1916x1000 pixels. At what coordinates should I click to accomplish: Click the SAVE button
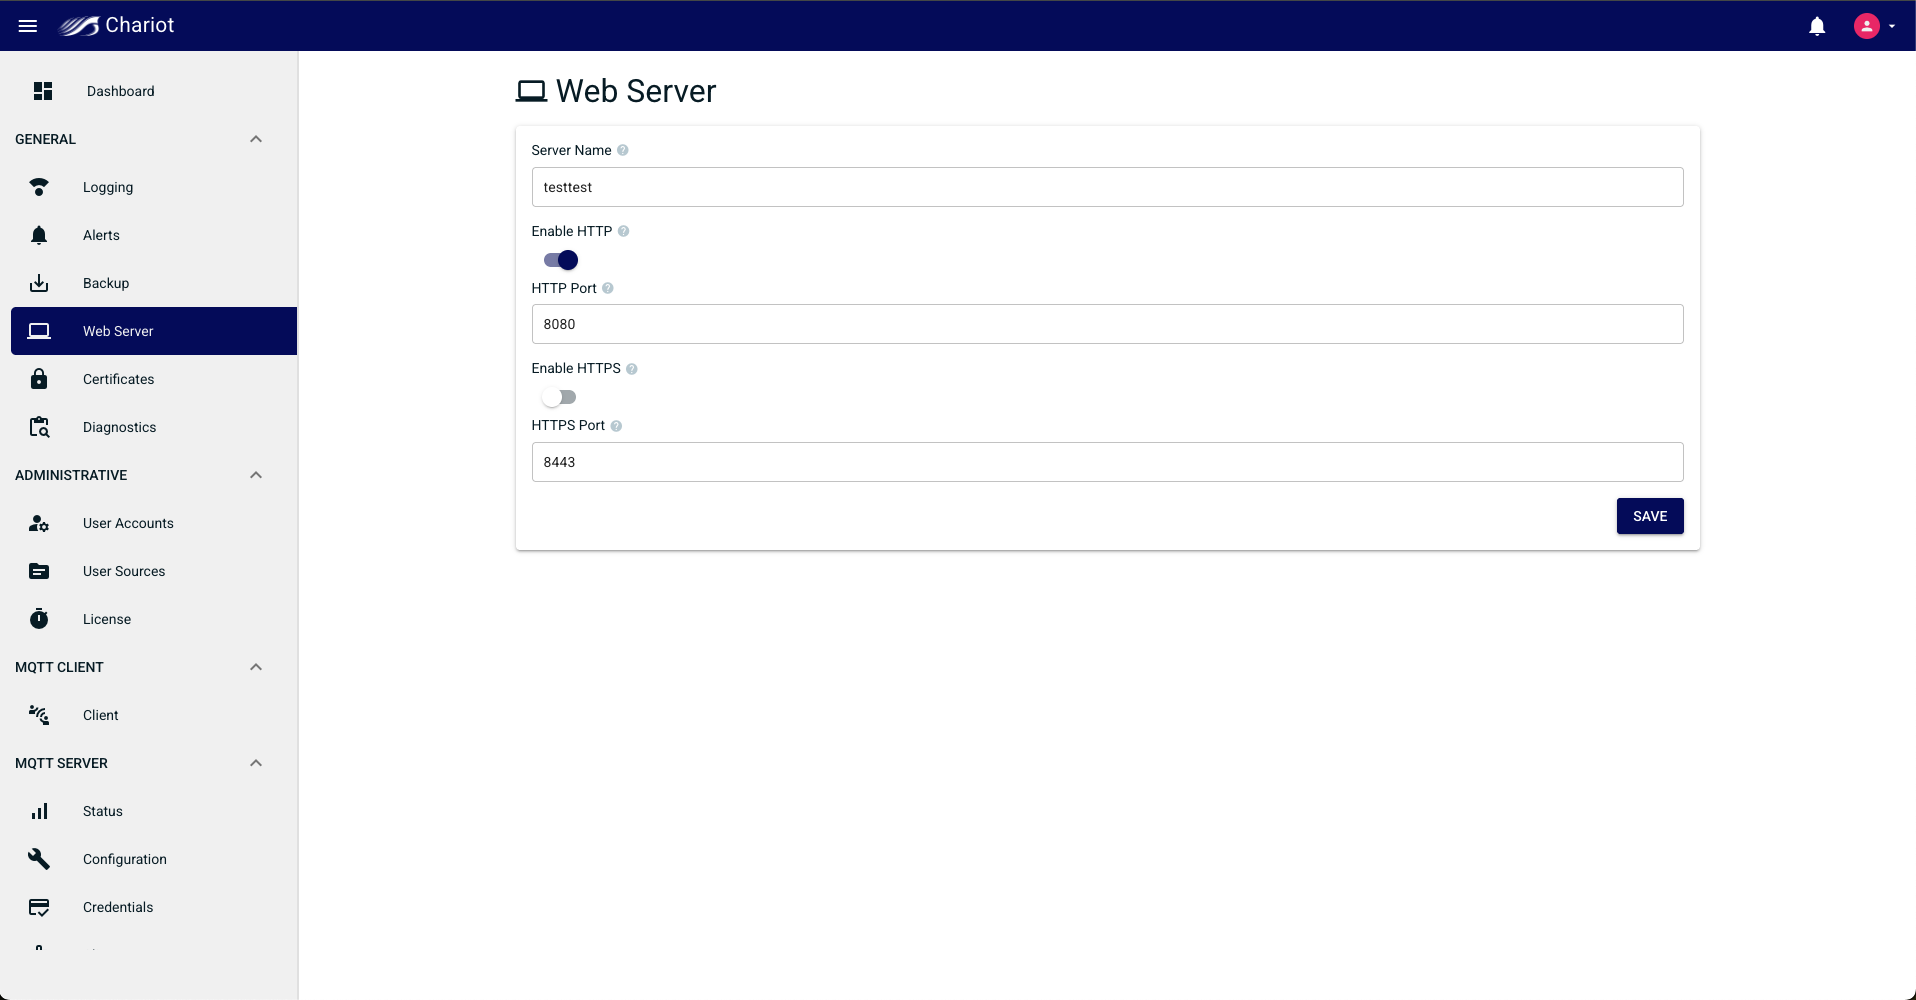[1650, 516]
